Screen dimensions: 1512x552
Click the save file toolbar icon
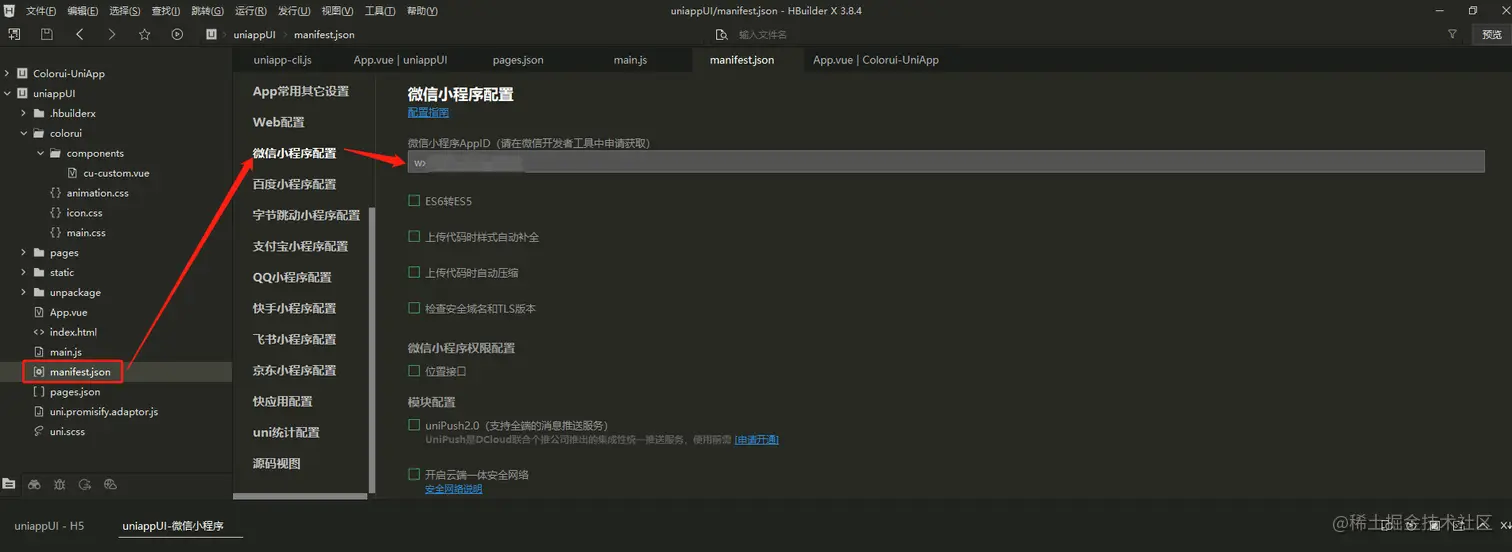tap(47, 34)
